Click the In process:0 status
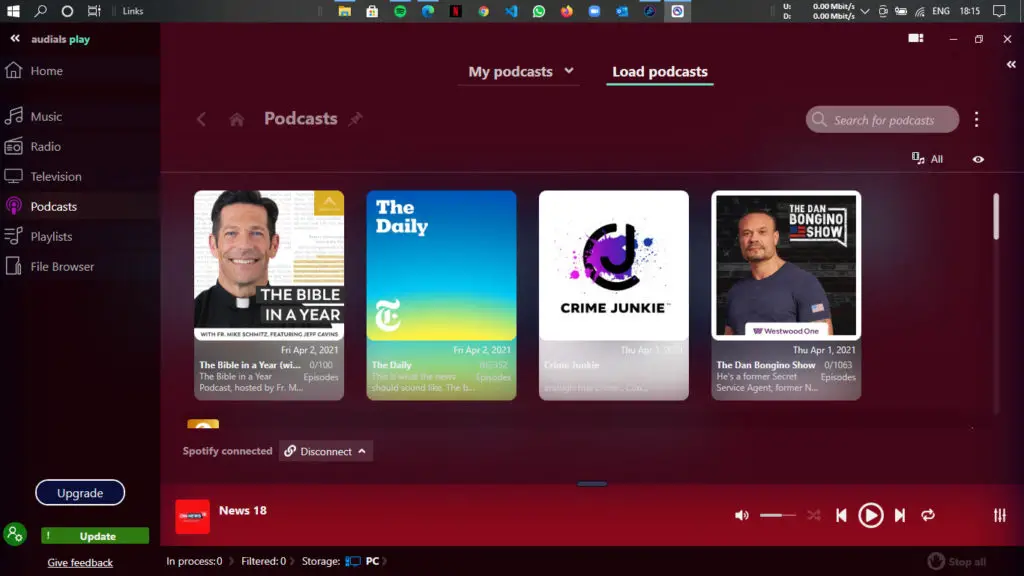 (x=194, y=561)
